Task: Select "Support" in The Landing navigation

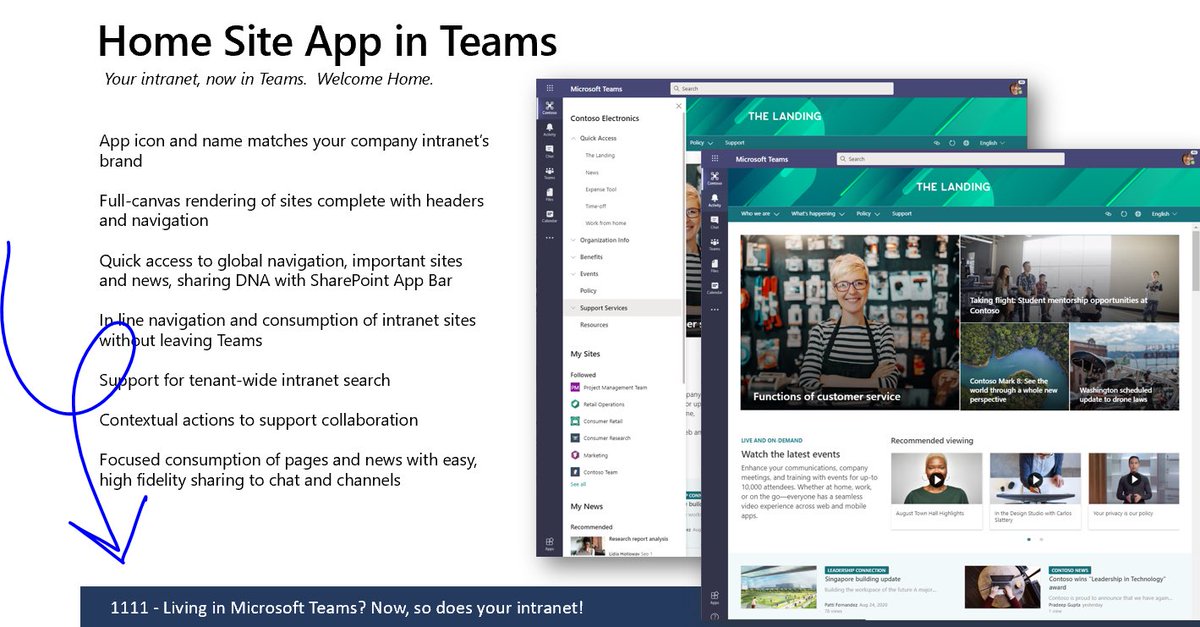Action: (902, 214)
